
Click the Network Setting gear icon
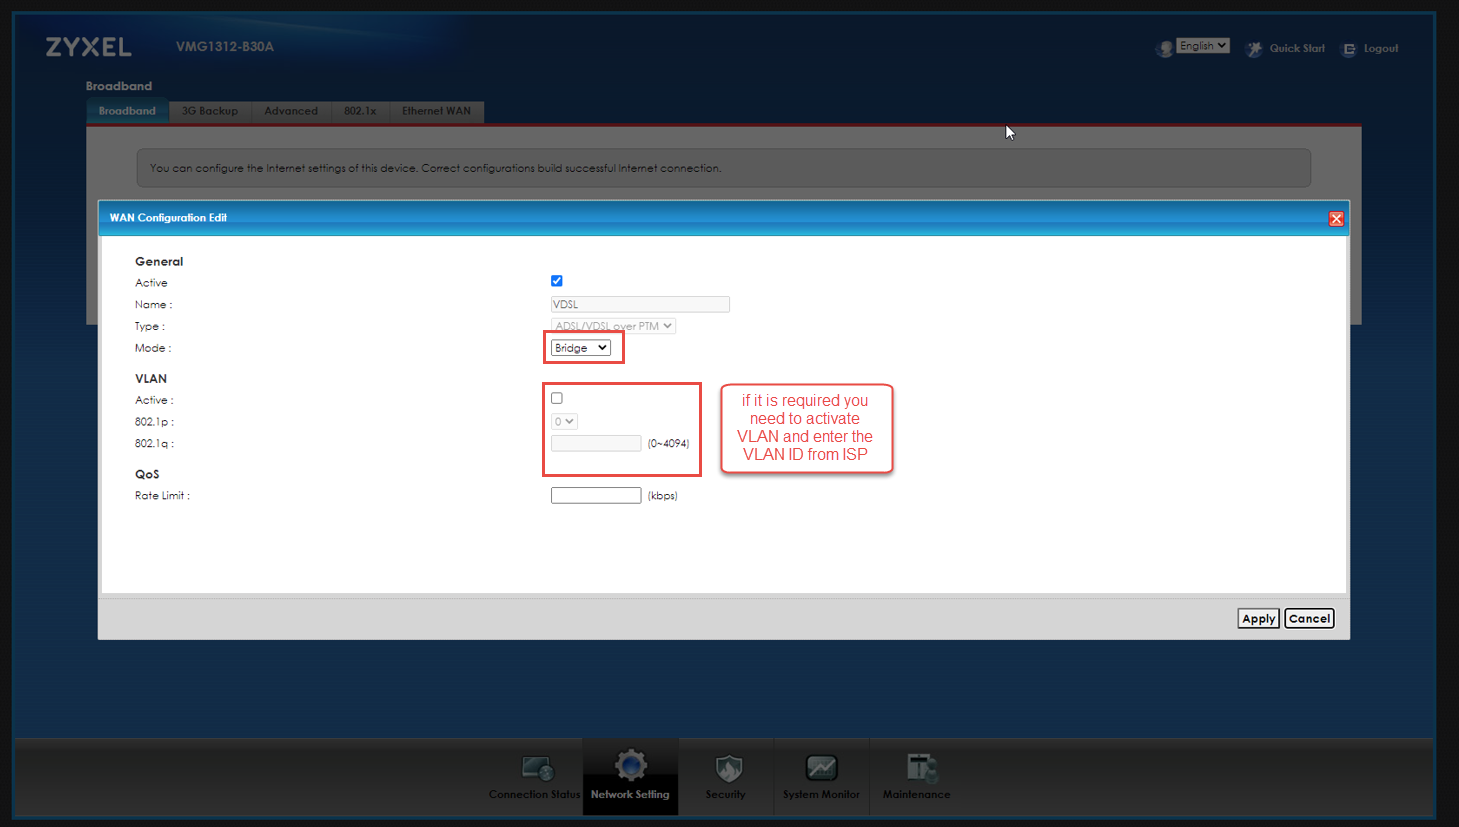[x=631, y=767]
